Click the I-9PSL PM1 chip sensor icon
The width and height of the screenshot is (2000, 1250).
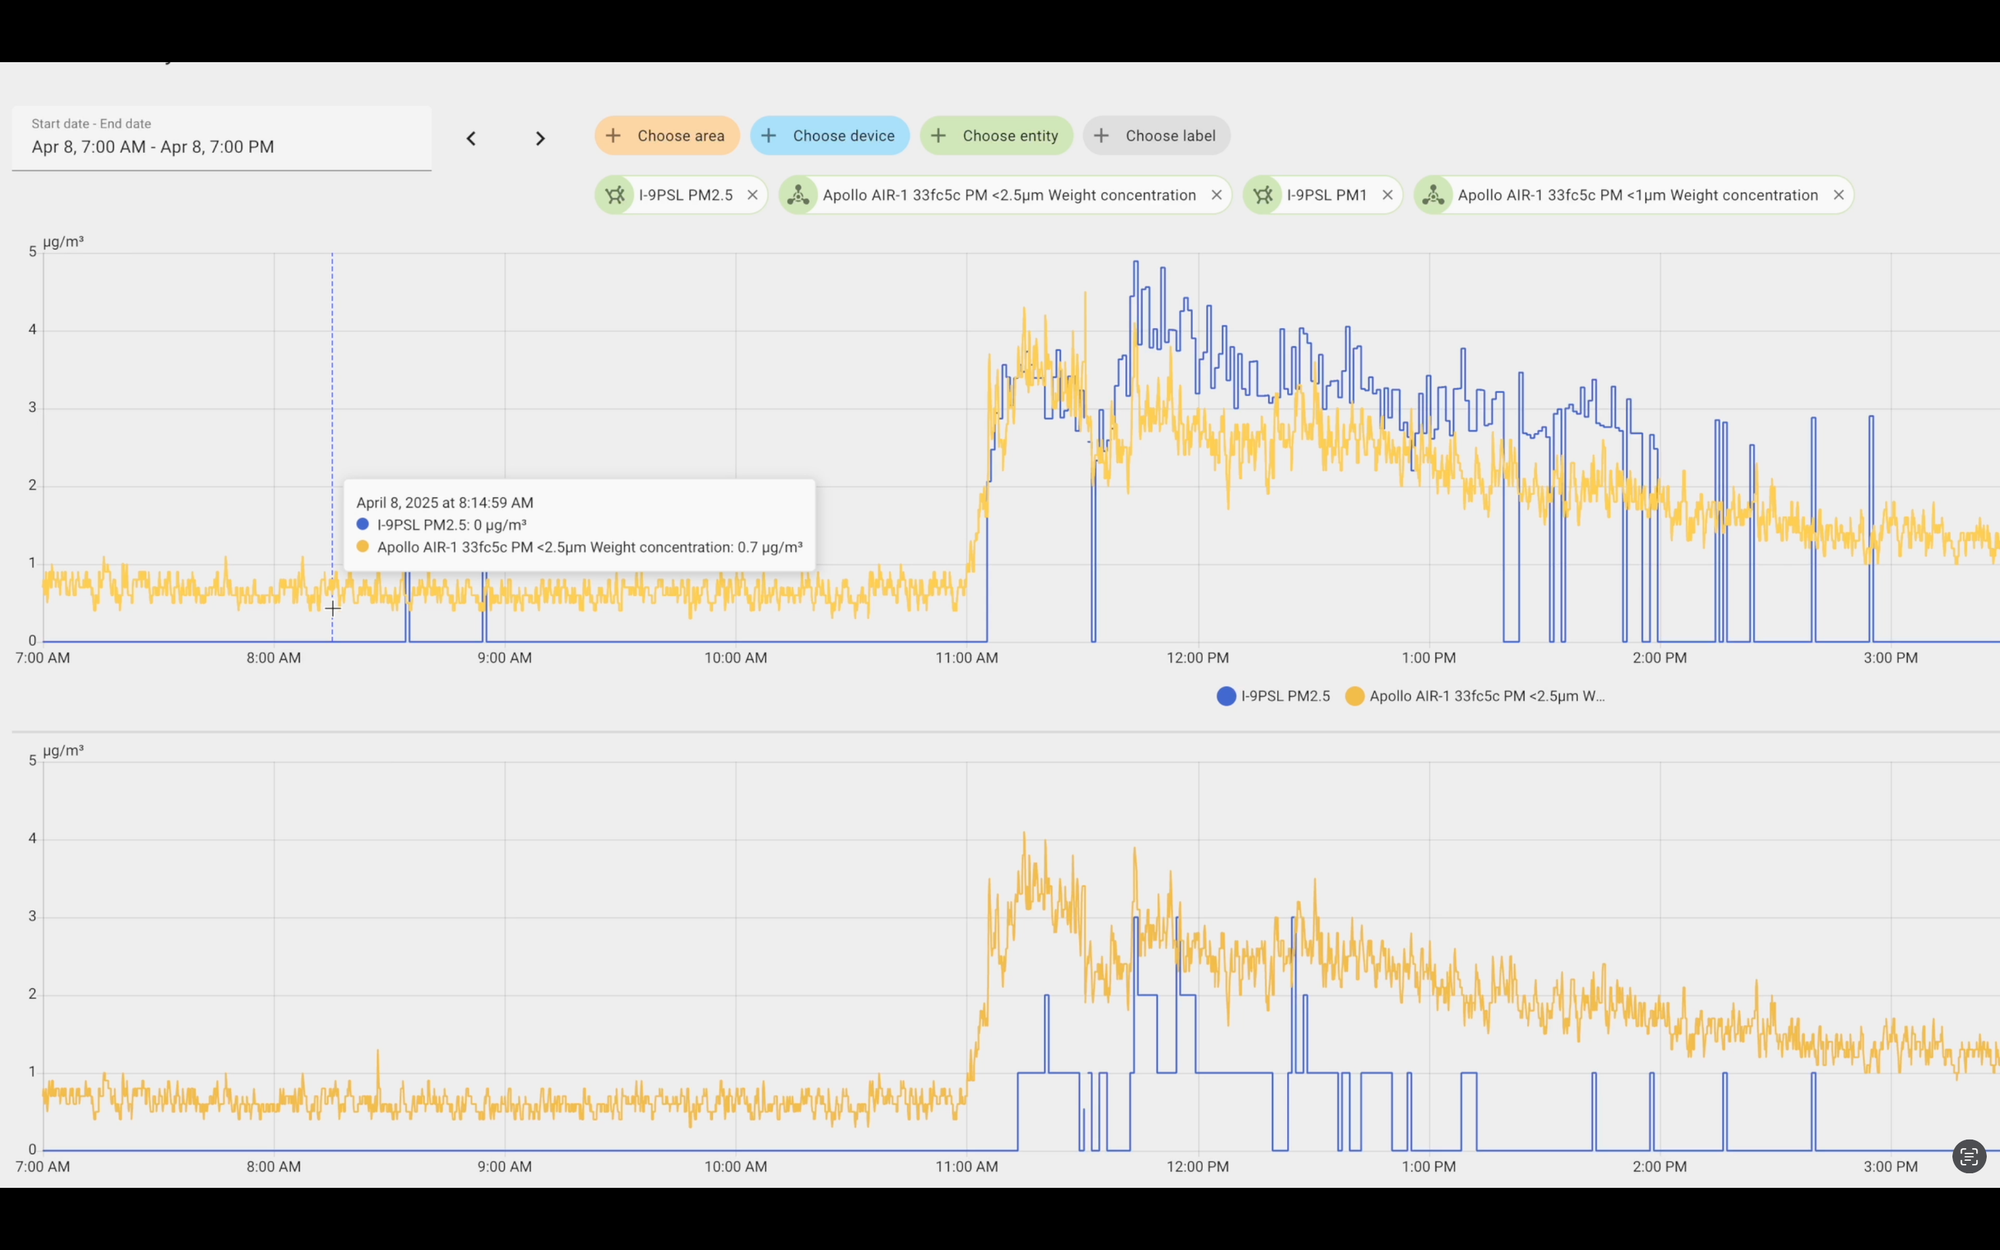1263,195
